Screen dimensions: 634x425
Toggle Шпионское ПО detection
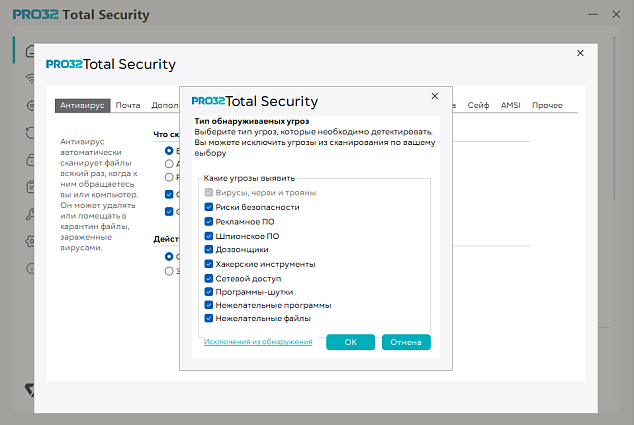pos(209,236)
